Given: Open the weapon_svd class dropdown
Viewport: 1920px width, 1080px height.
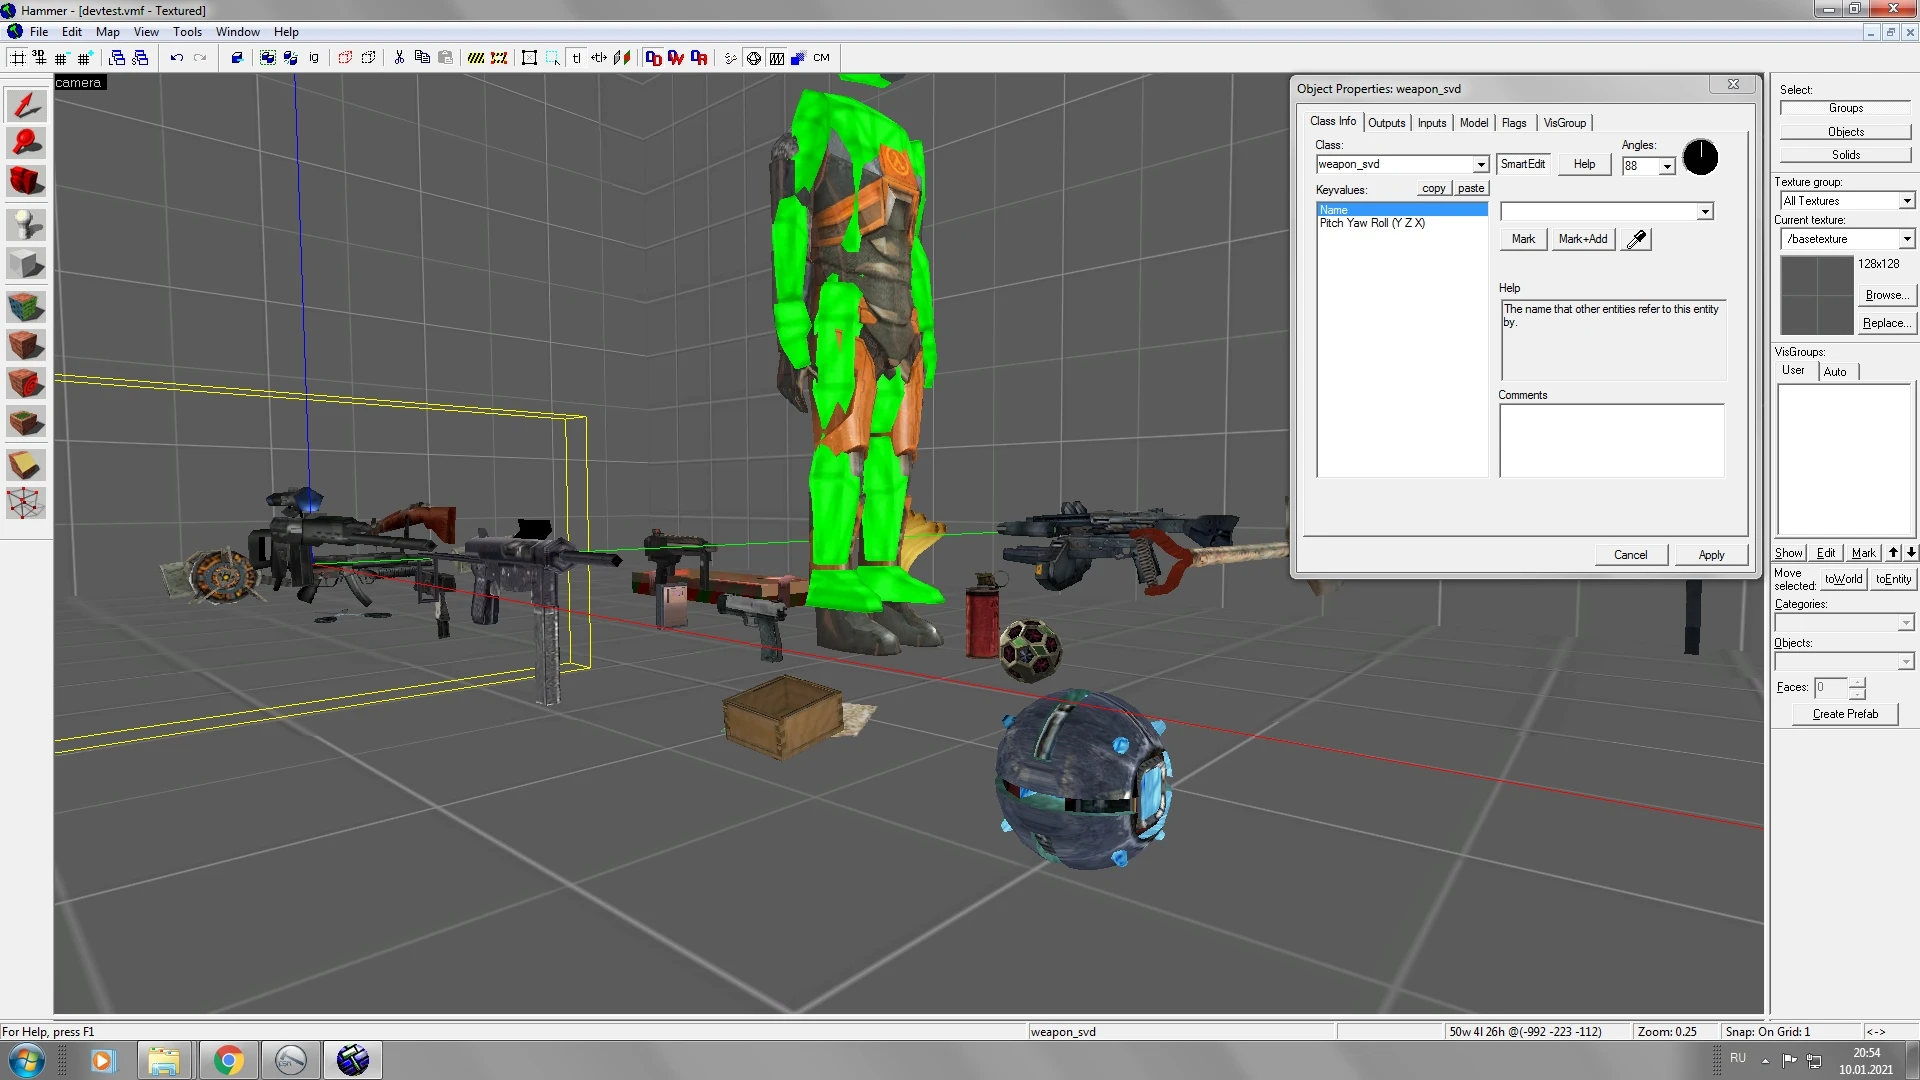Looking at the screenshot, I should 1480,164.
